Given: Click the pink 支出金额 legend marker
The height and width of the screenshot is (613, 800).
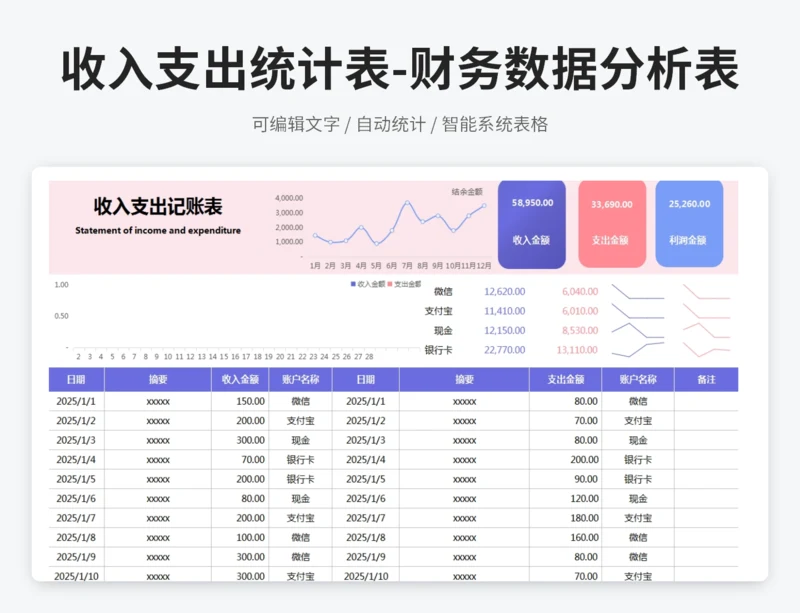Looking at the screenshot, I should (x=390, y=284).
